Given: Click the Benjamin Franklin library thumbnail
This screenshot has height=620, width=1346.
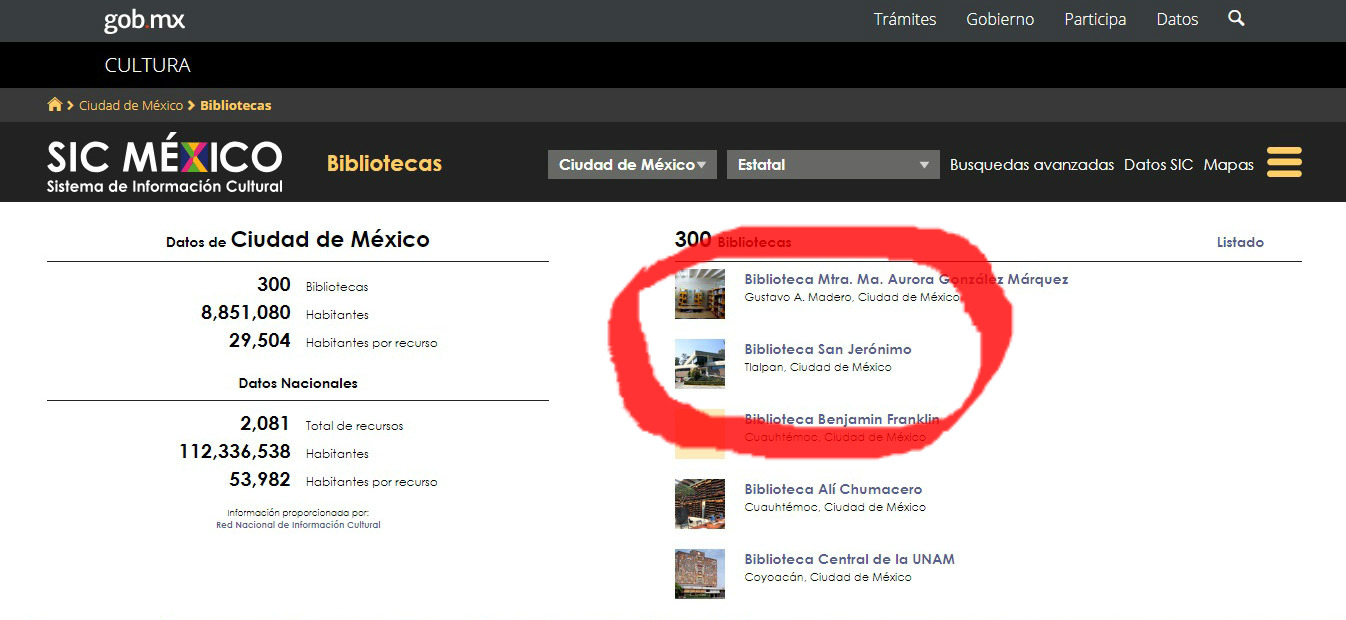Looking at the screenshot, I should point(700,434).
